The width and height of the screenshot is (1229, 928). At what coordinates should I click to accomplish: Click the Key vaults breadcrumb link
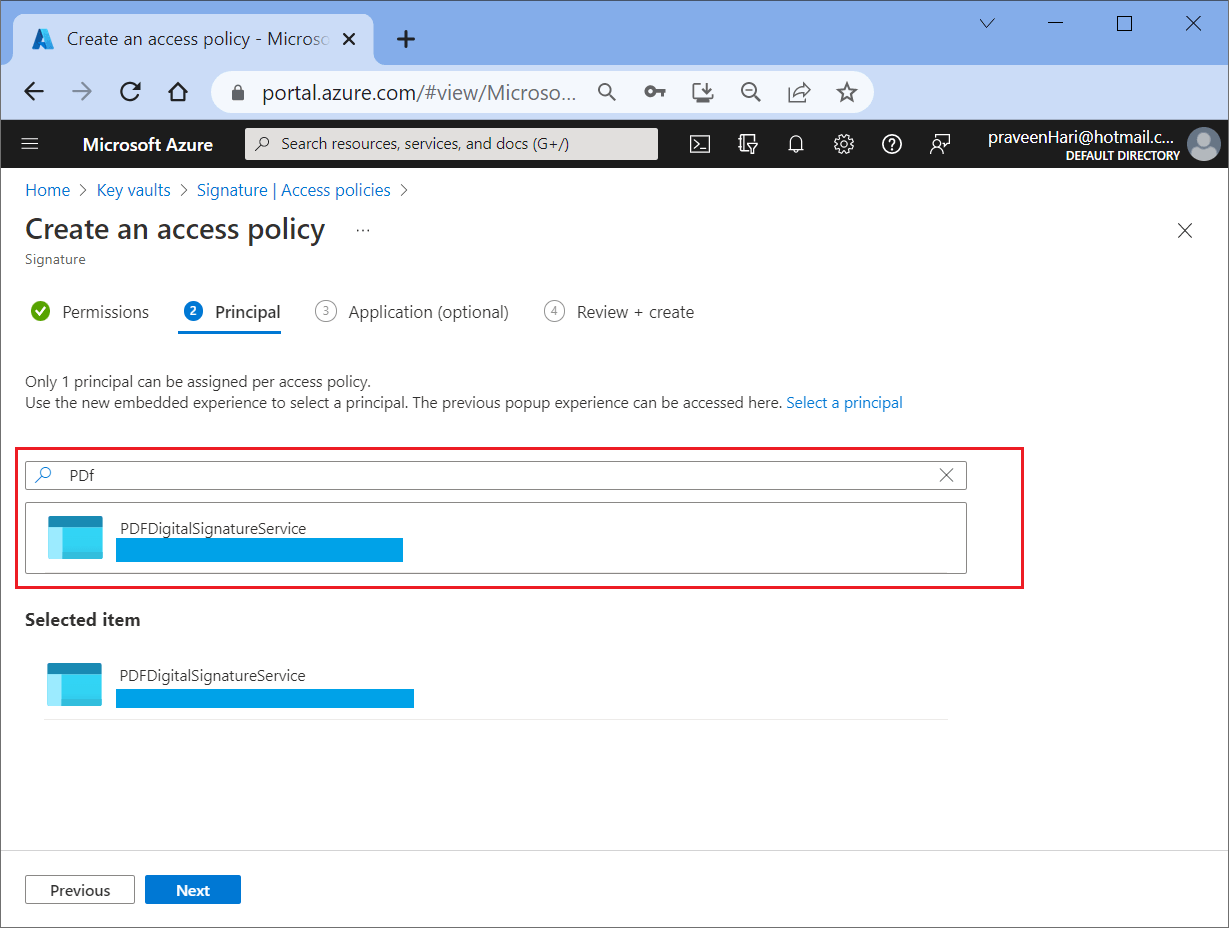[x=134, y=190]
